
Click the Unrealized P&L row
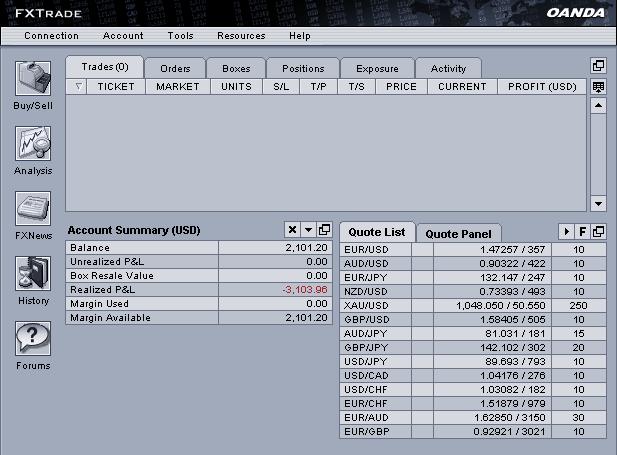point(199,262)
